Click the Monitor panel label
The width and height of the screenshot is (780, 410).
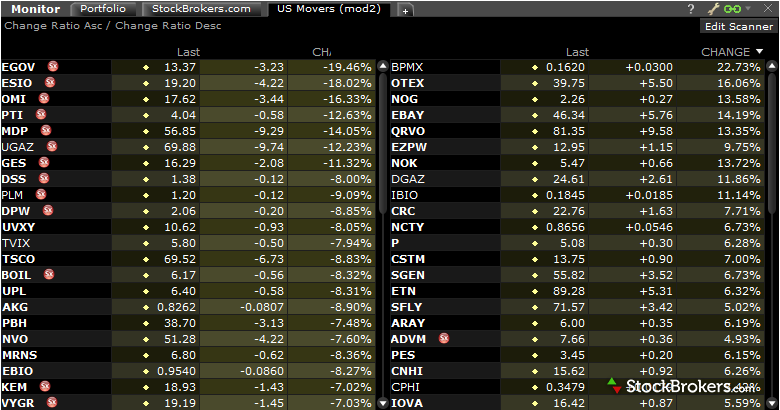coord(35,9)
